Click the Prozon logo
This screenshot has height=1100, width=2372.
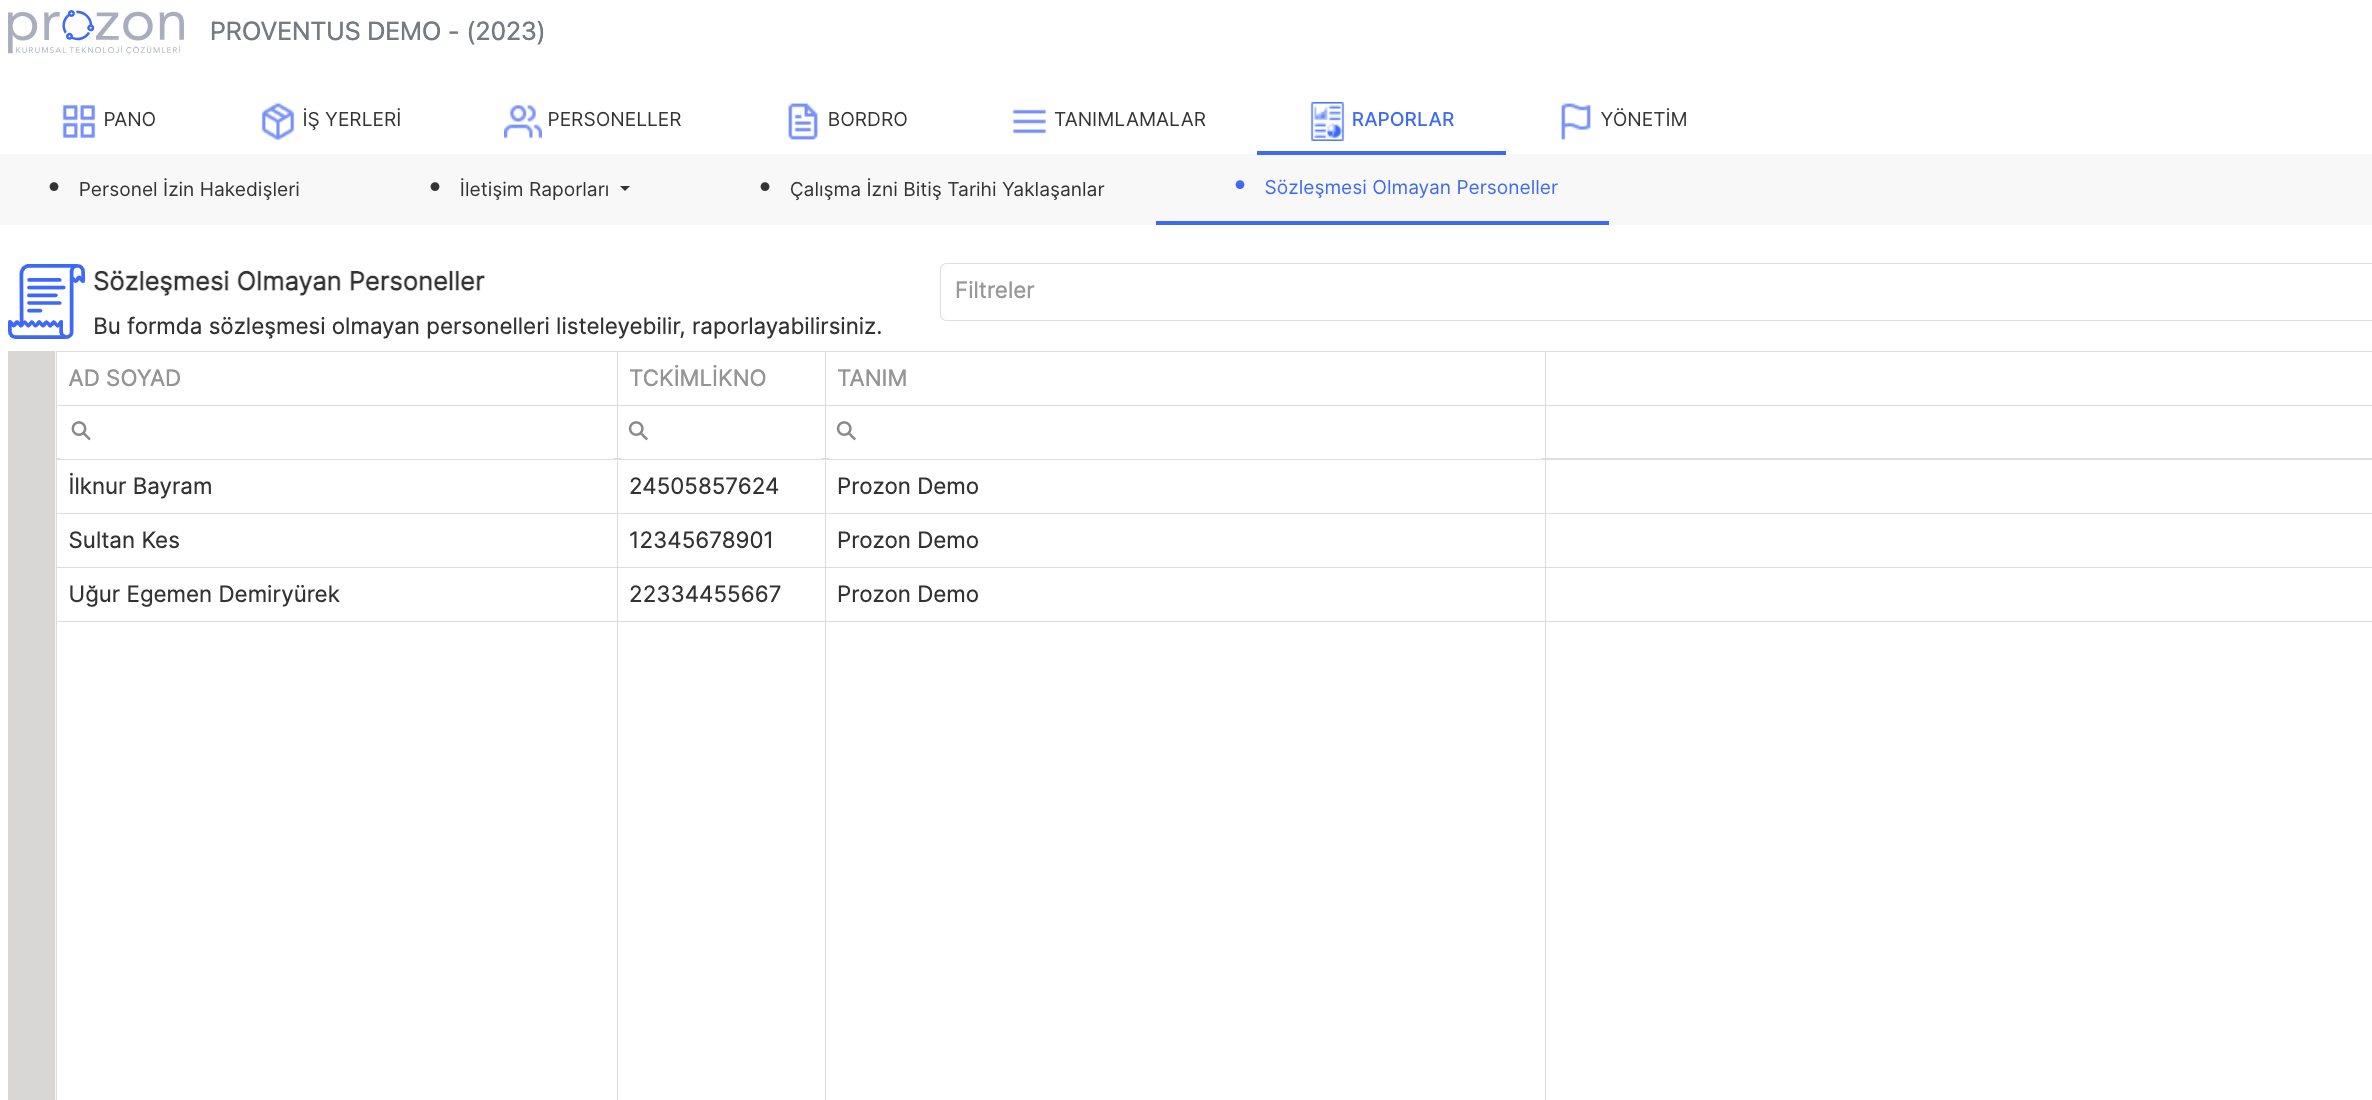click(96, 30)
